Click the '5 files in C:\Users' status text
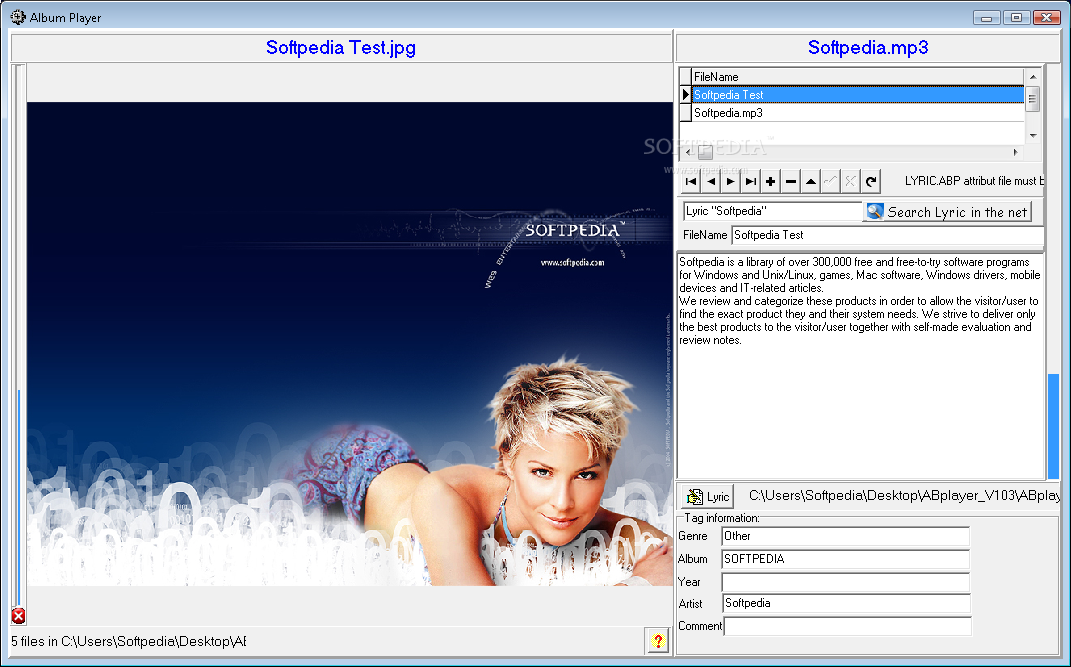The width and height of the screenshot is (1071, 667). click(128, 642)
